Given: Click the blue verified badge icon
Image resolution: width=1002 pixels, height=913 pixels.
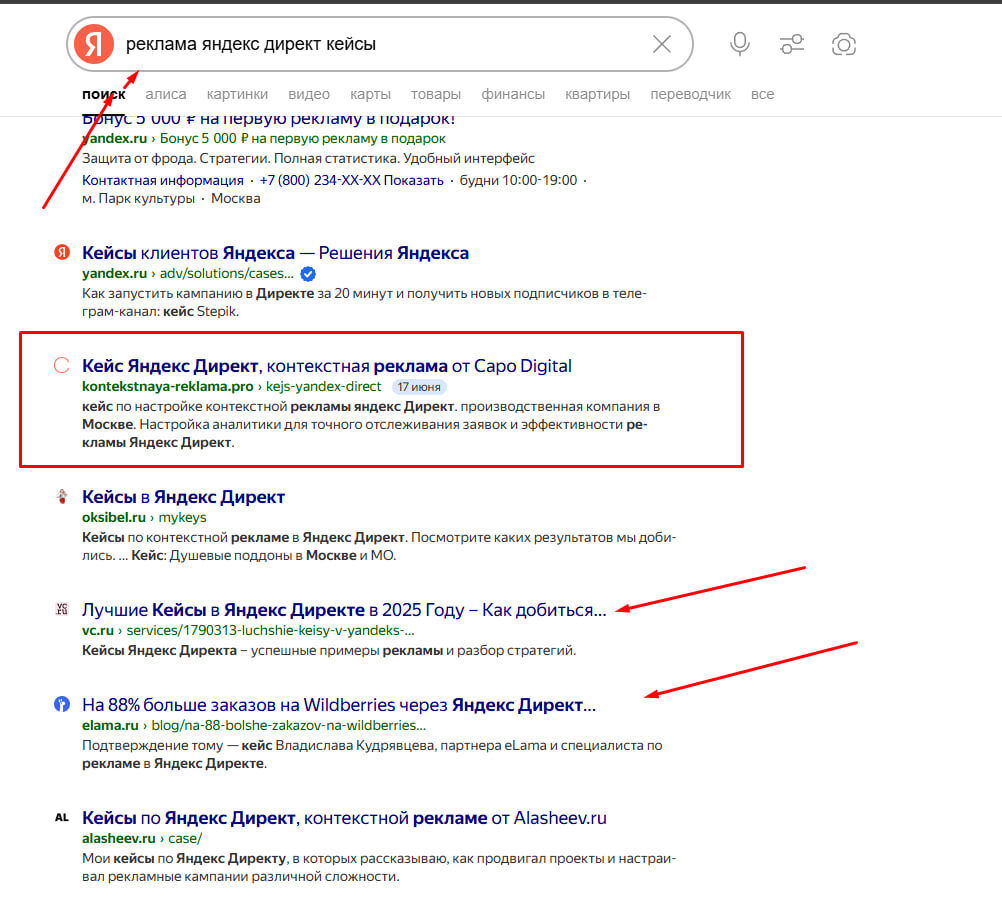Looking at the screenshot, I should pos(308,274).
